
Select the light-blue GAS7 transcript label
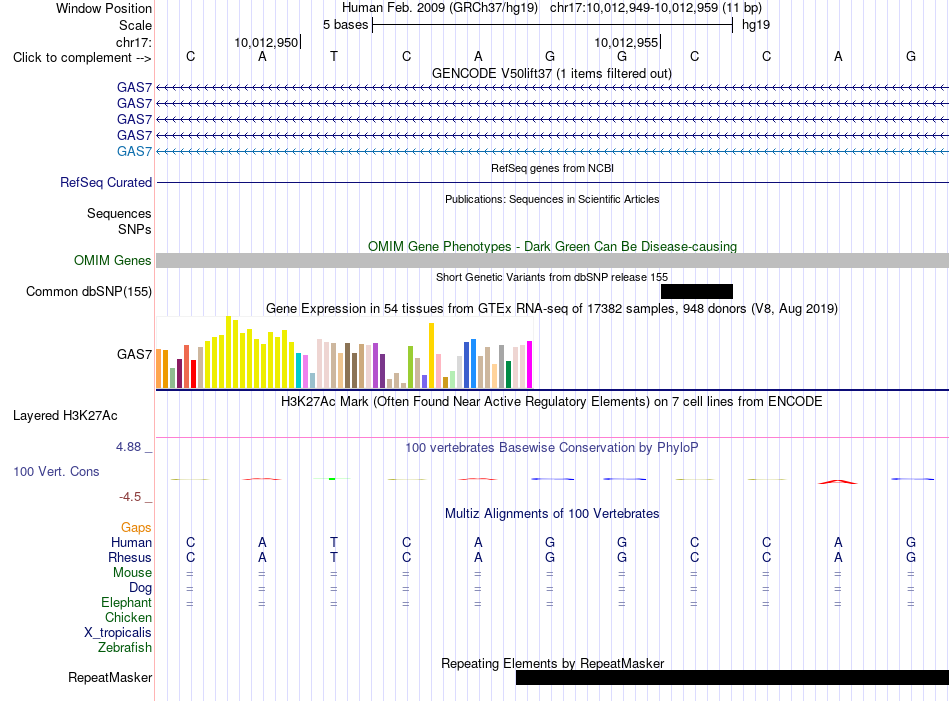(135, 151)
